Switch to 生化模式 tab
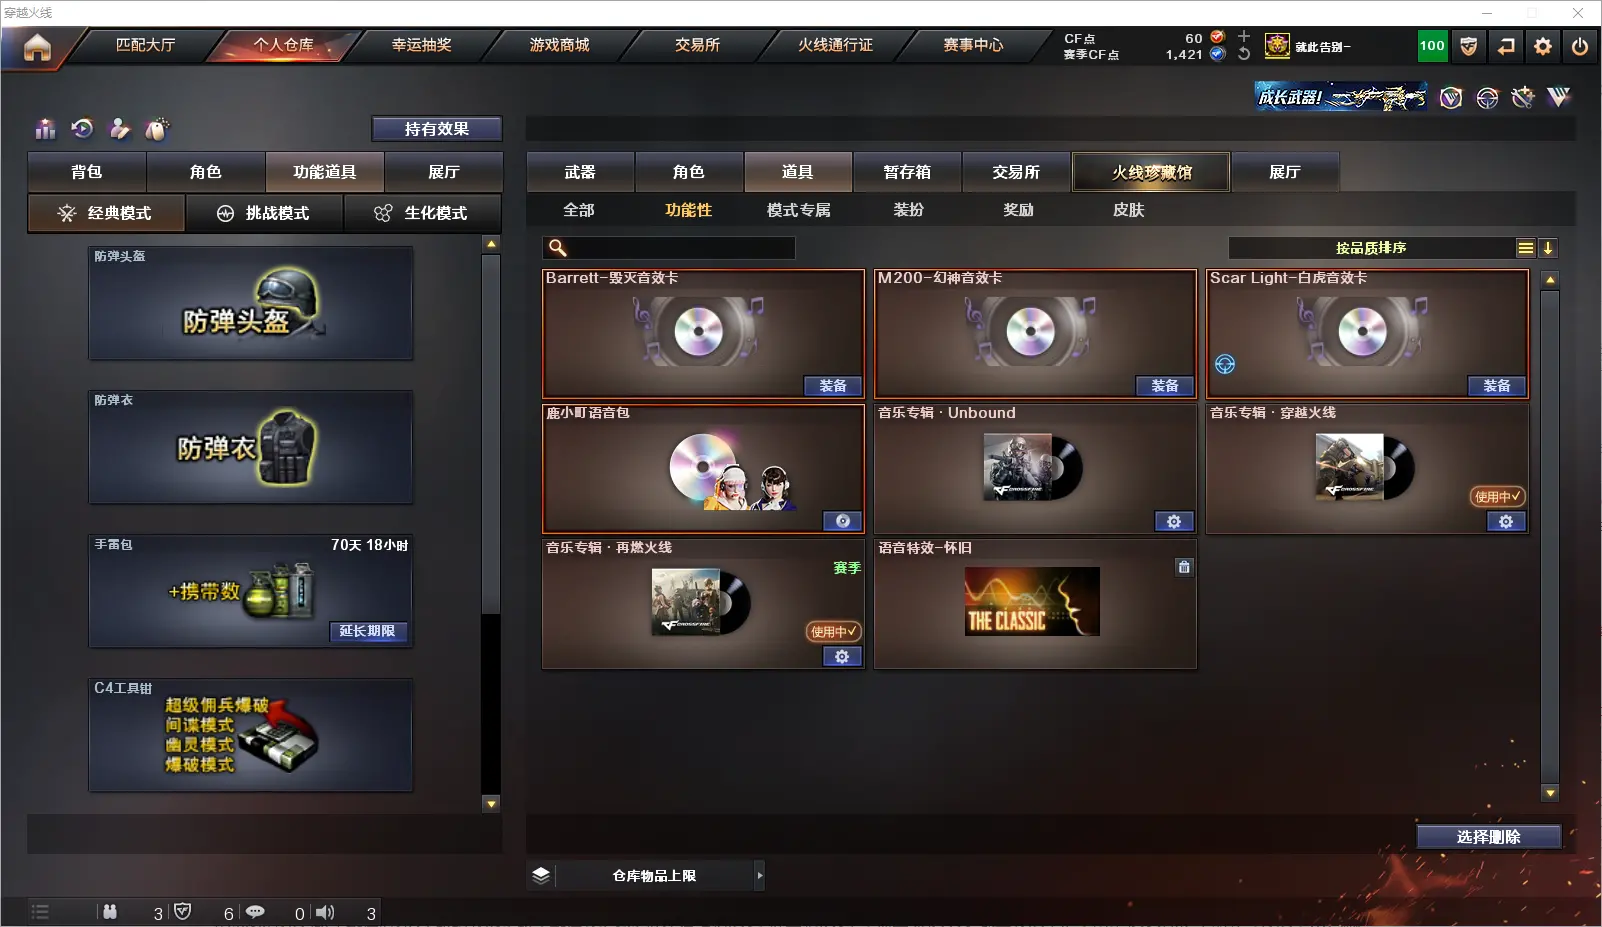The width and height of the screenshot is (1602, 927). [422, 213]
